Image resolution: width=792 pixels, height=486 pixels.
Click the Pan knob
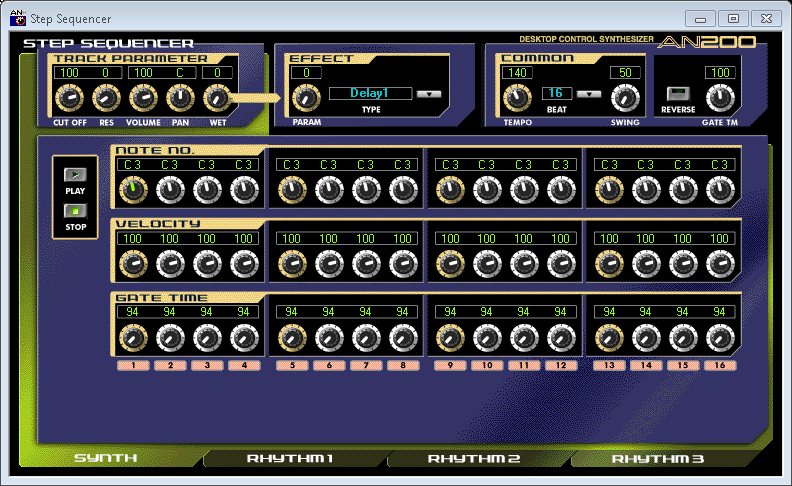coord(180,98)
